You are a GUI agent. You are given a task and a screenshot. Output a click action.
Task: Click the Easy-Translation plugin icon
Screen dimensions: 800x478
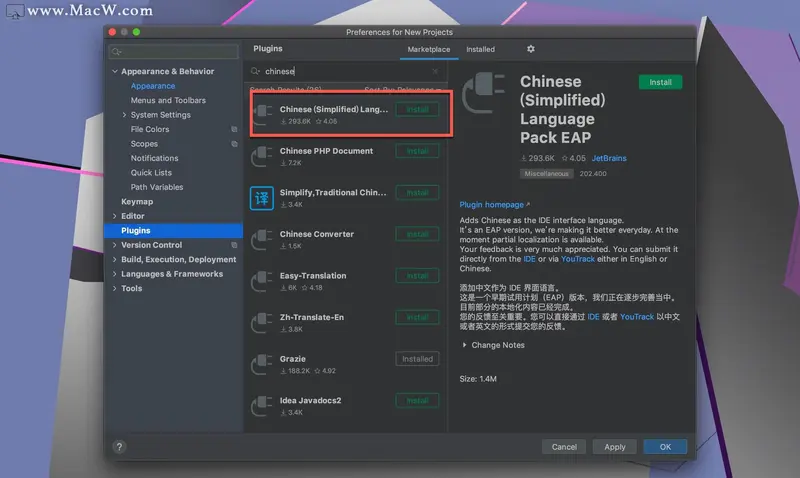point(262,281)
